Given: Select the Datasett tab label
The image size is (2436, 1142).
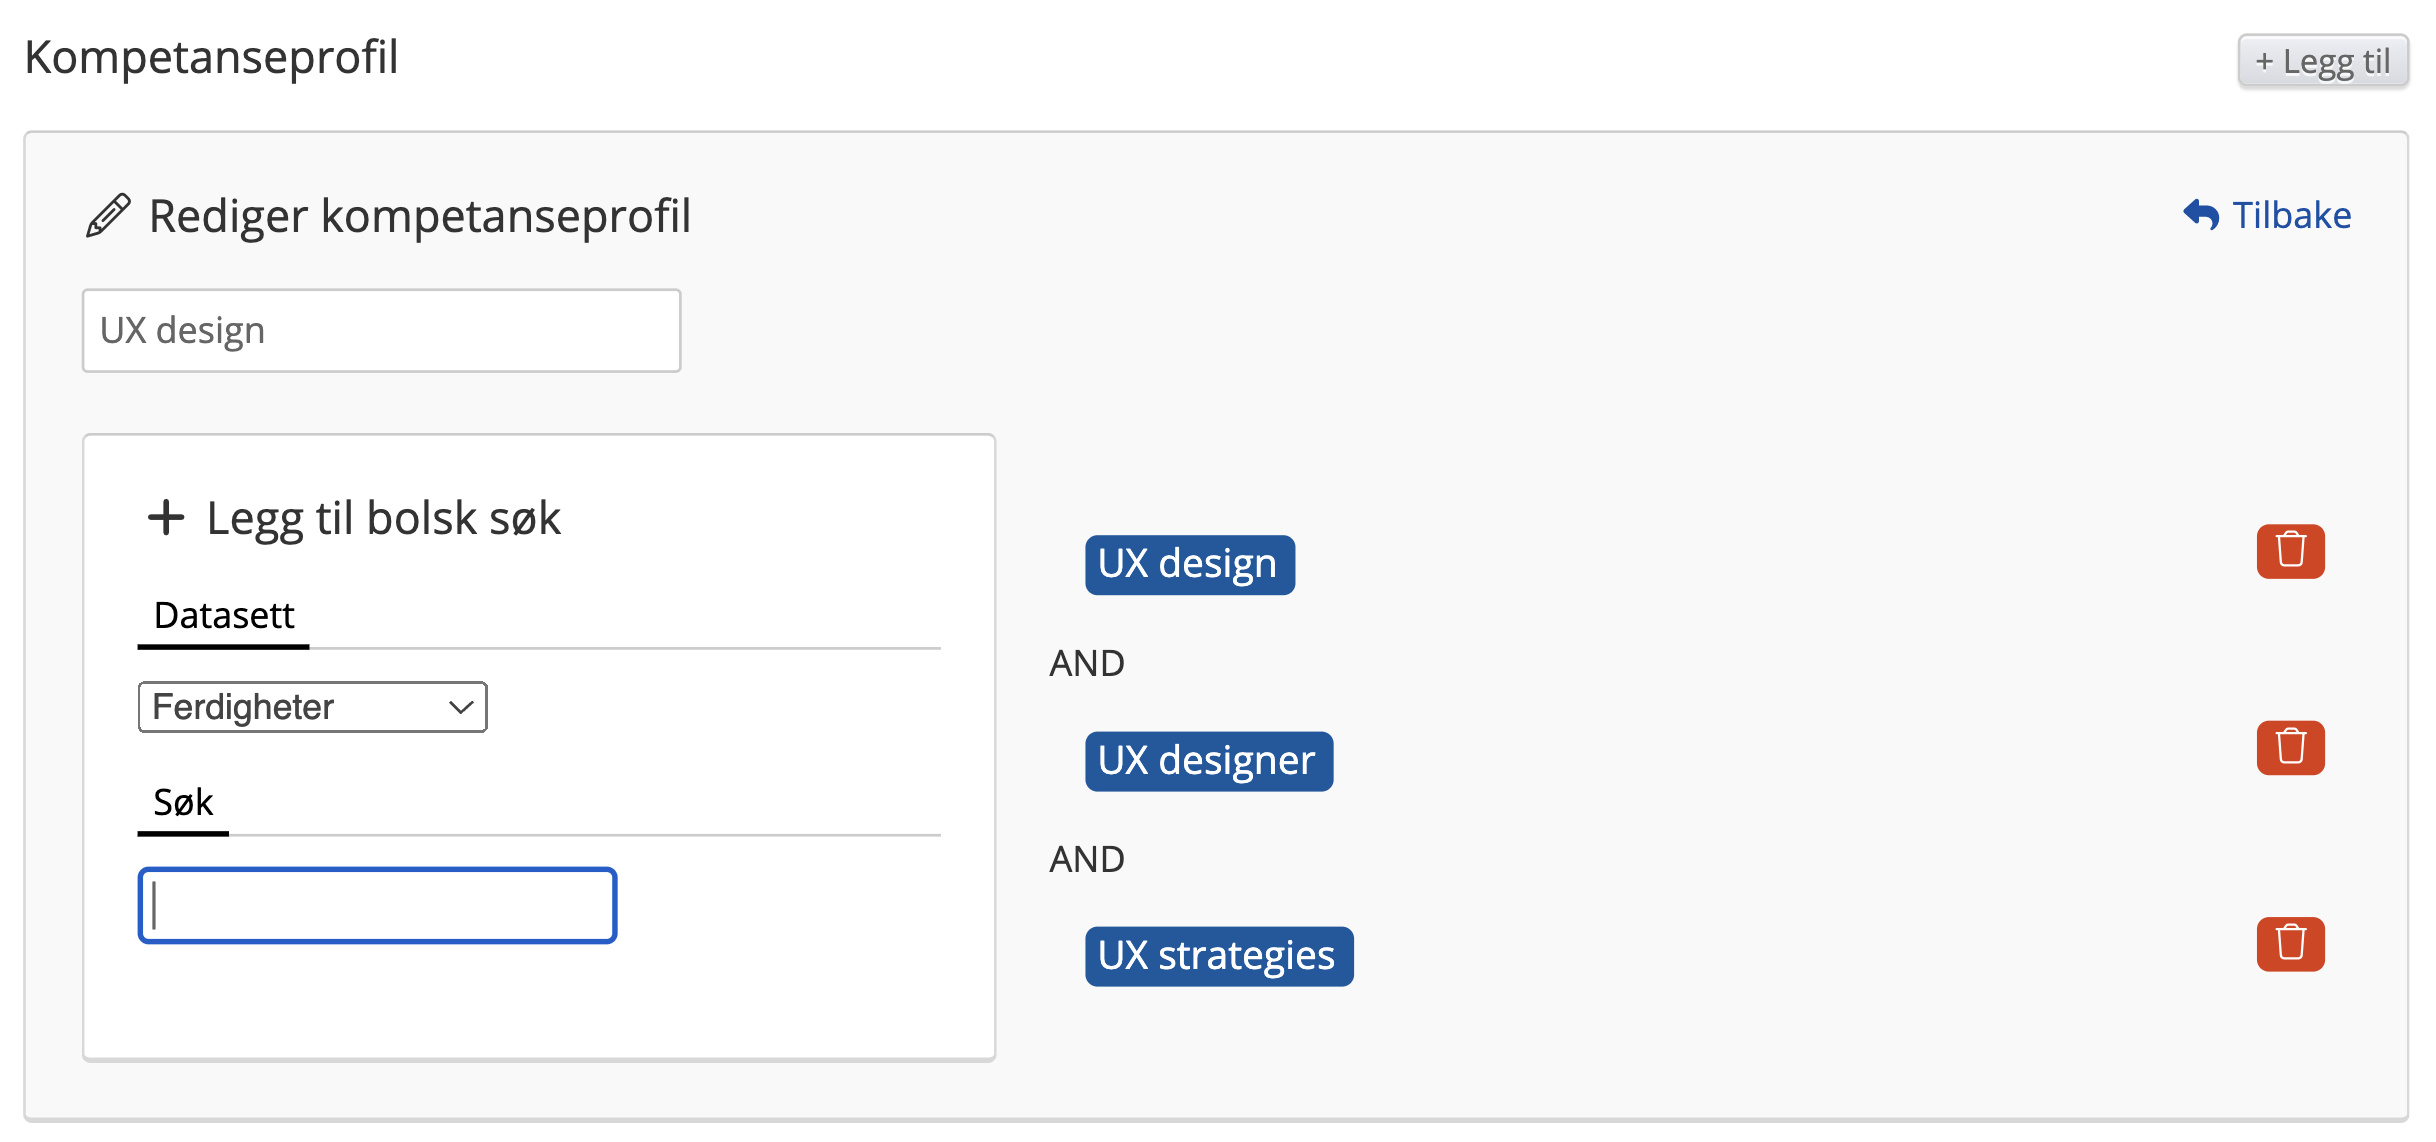Looking at the screenshot, I should click(x=224, y=615).
